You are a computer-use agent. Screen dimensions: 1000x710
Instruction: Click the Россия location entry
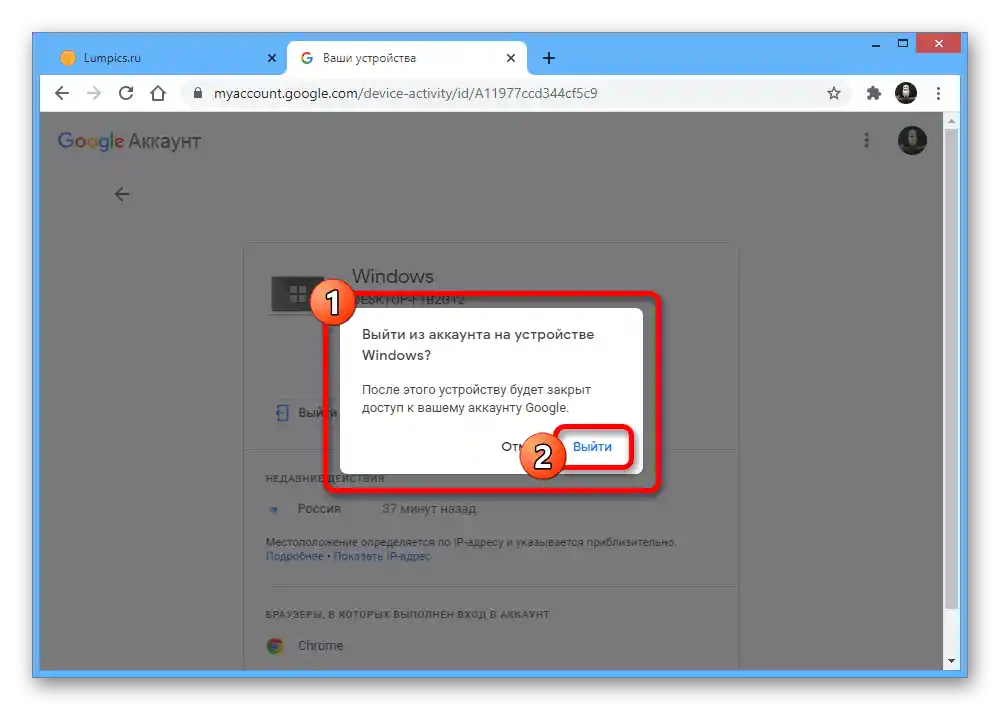pyautogui.click(x=319, y=508)
